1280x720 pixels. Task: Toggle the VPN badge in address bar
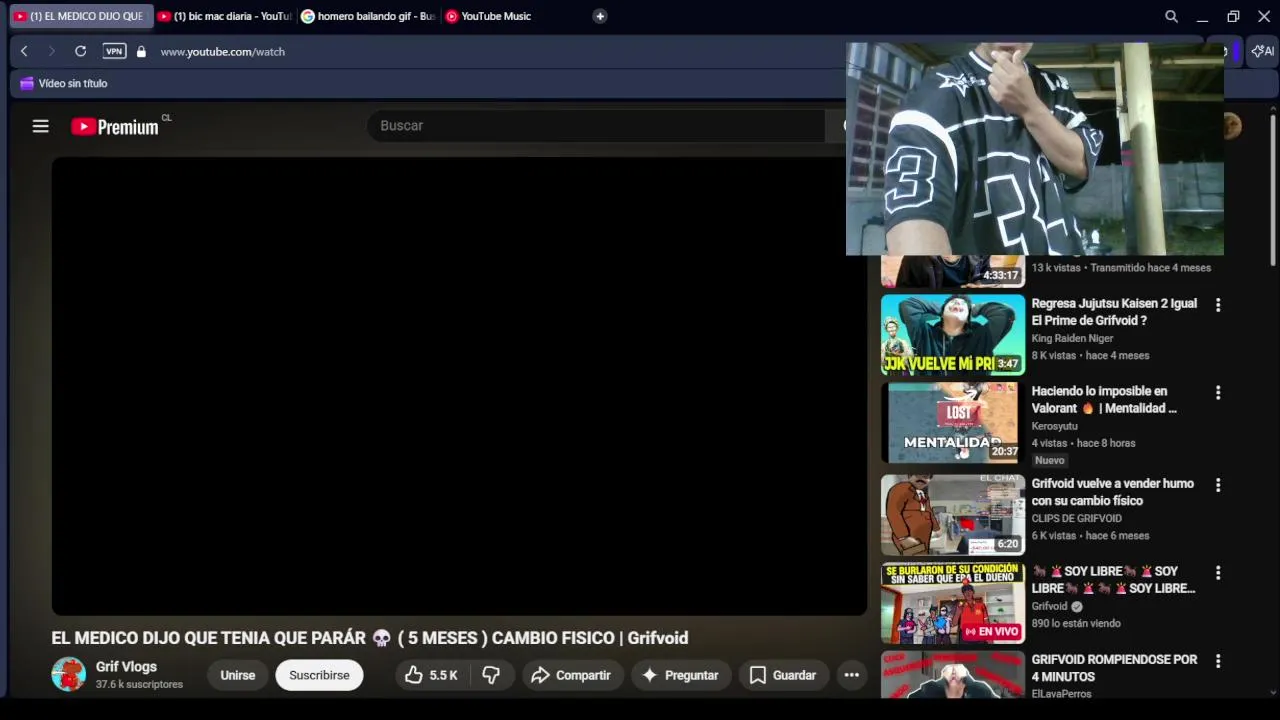[x=114, y=51]
